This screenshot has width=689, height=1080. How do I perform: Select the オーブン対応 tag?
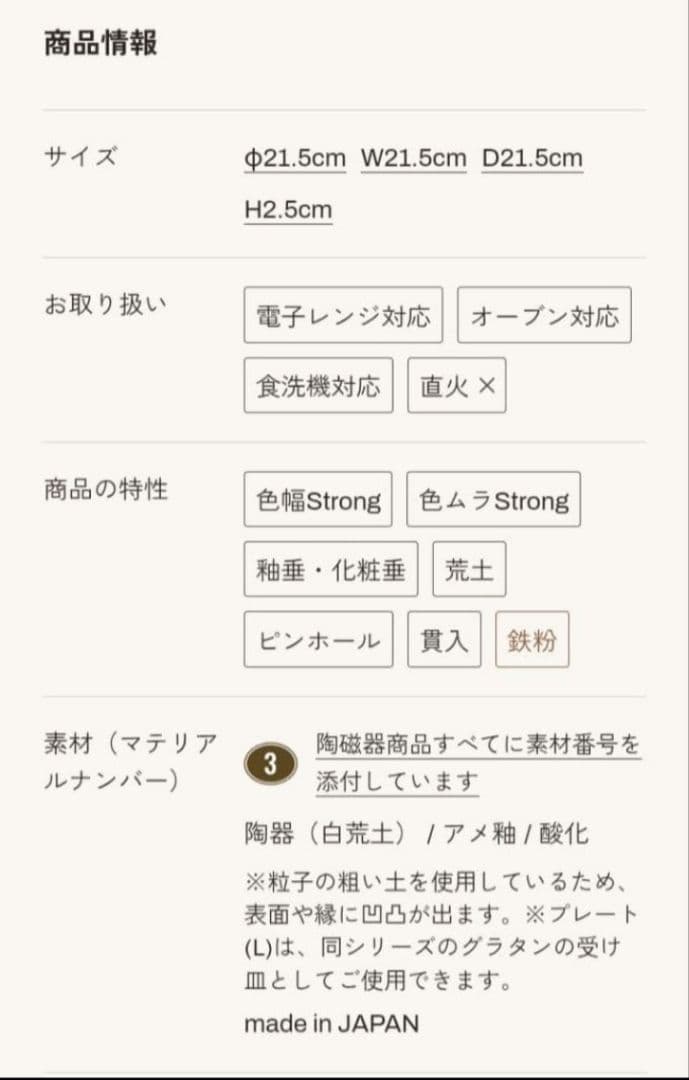tap(544, 316)
